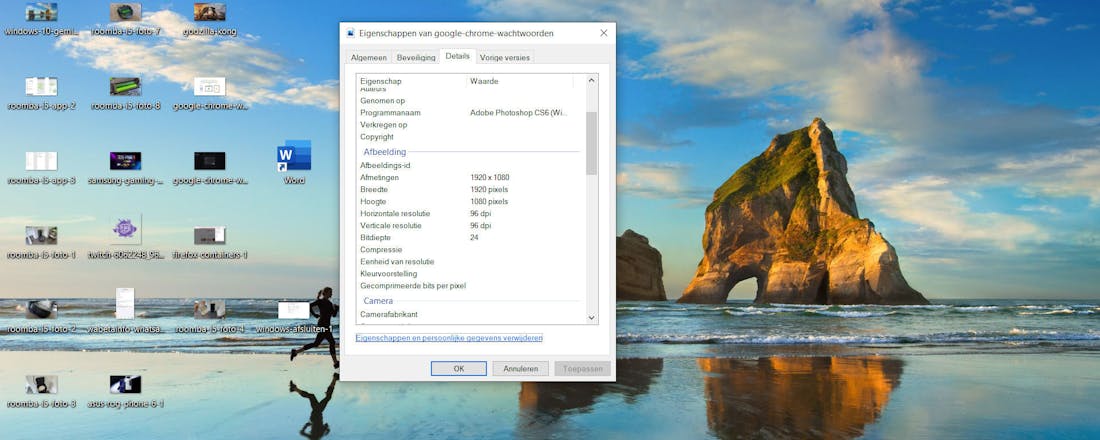The height and width of the screenshot is (440, 1100).
Task: Select the roomba-i5-app-2 desktop file
Action: pyautogui.click(x=41, y=94)
